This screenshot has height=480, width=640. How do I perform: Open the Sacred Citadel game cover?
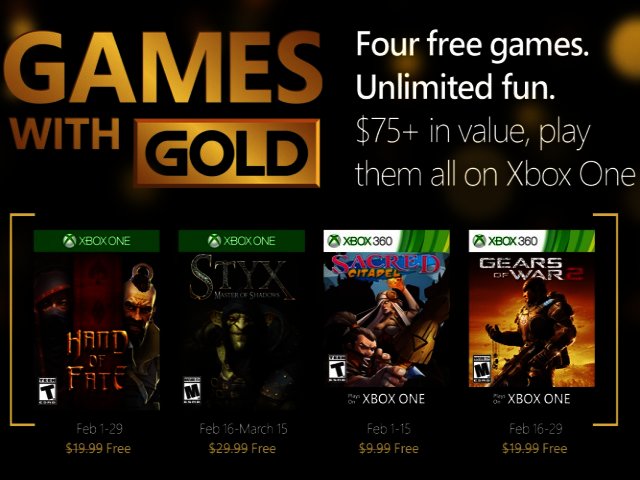387,320
